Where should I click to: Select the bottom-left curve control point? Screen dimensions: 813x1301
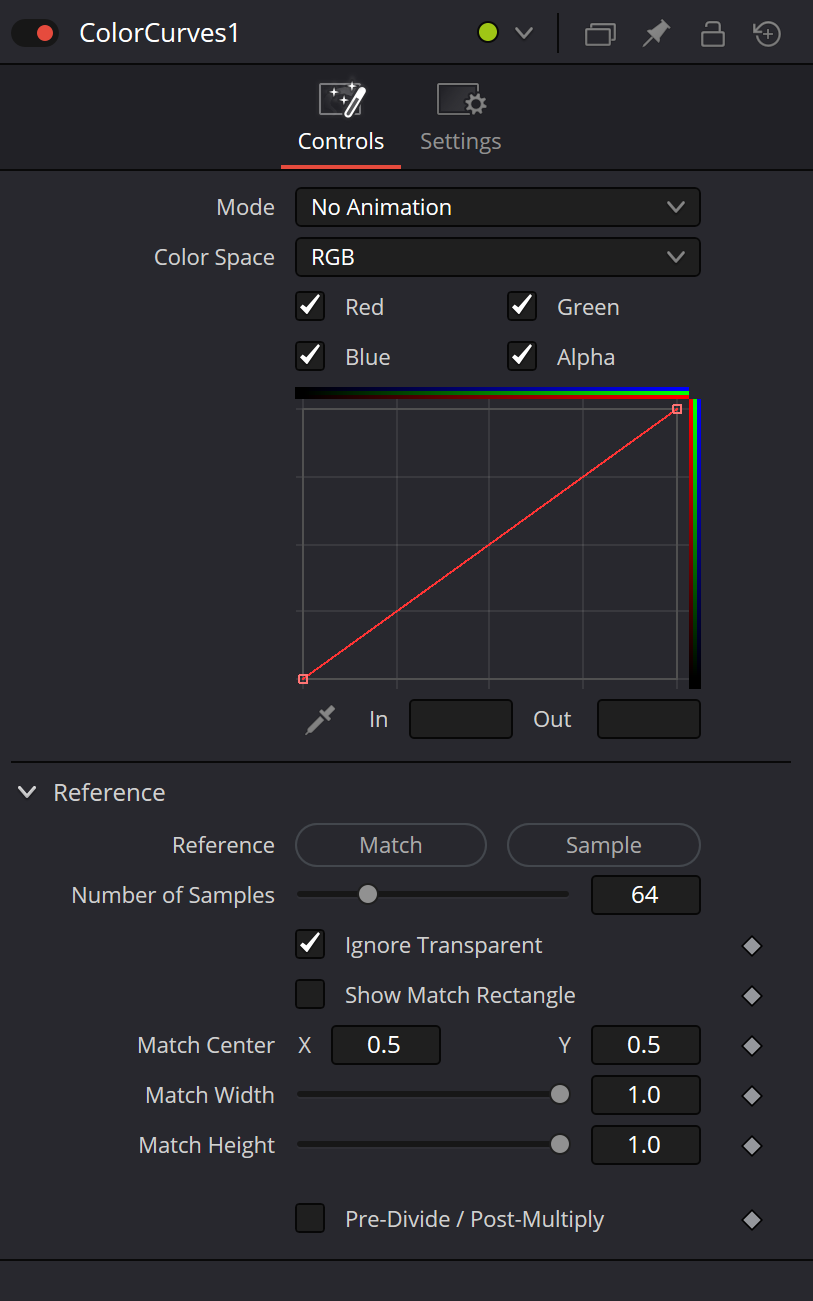303,679
